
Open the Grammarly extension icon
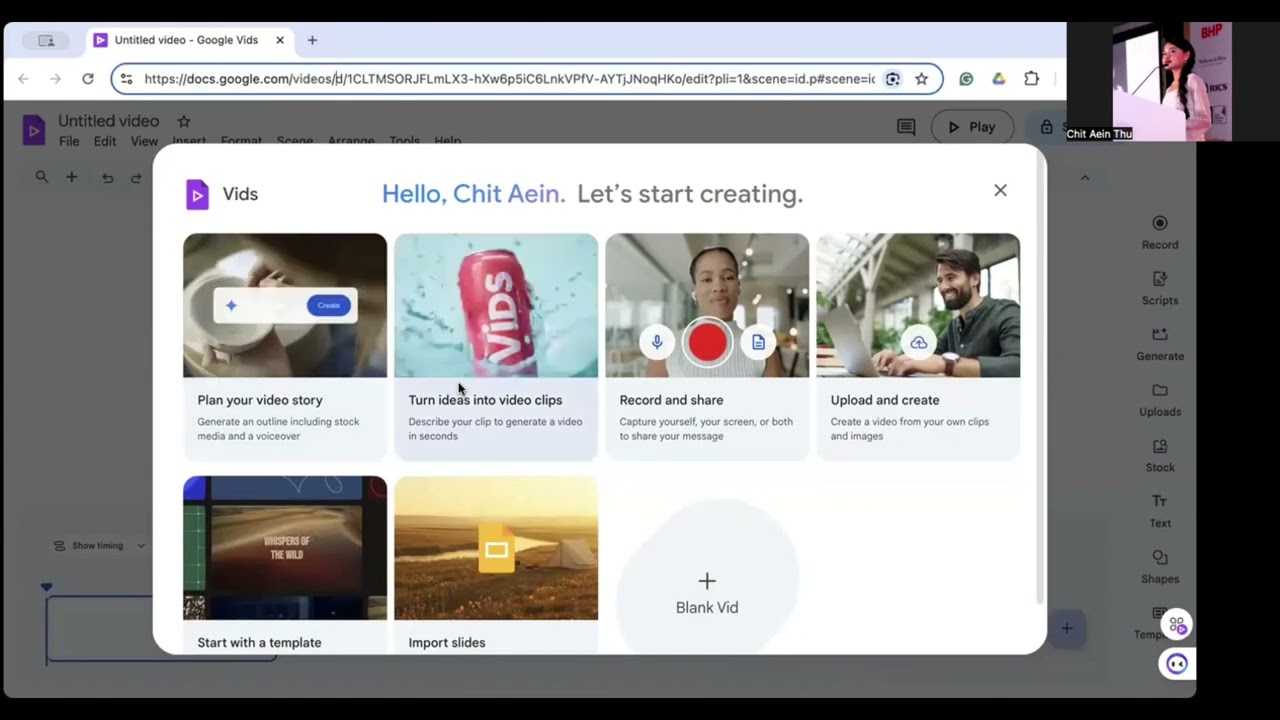point(966,79)
